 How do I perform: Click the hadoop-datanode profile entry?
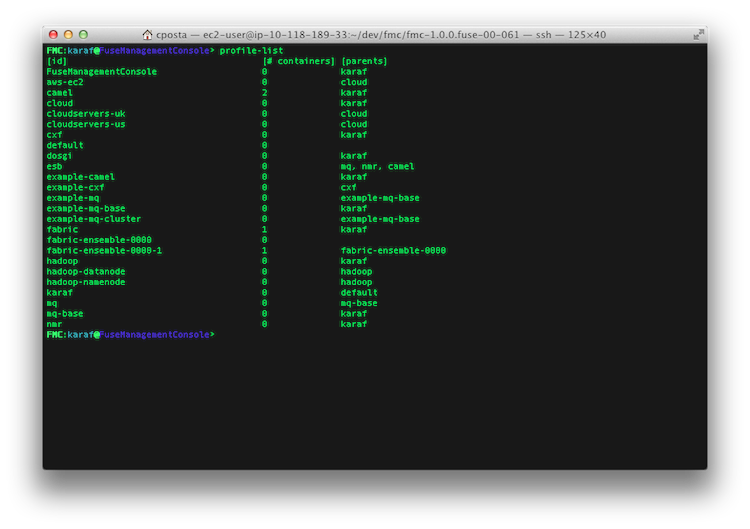pyautogui.click(x=86, y=272)
